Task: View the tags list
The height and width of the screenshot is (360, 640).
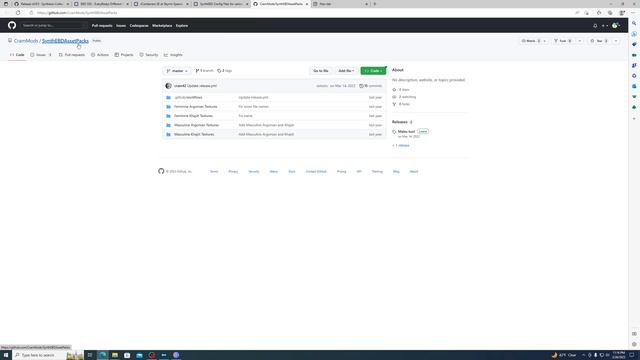Action: [224, 71]
